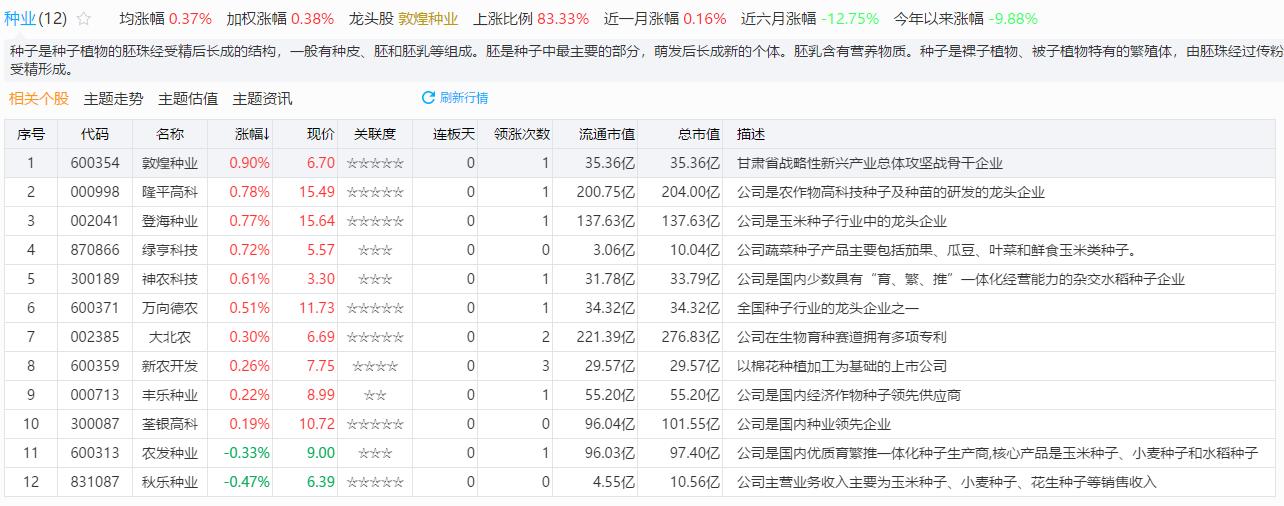The height and width of the screenshot is (506, 1284).
Task: Click the star rating in the 秋乐种业 row
Action: click(375, 482)
